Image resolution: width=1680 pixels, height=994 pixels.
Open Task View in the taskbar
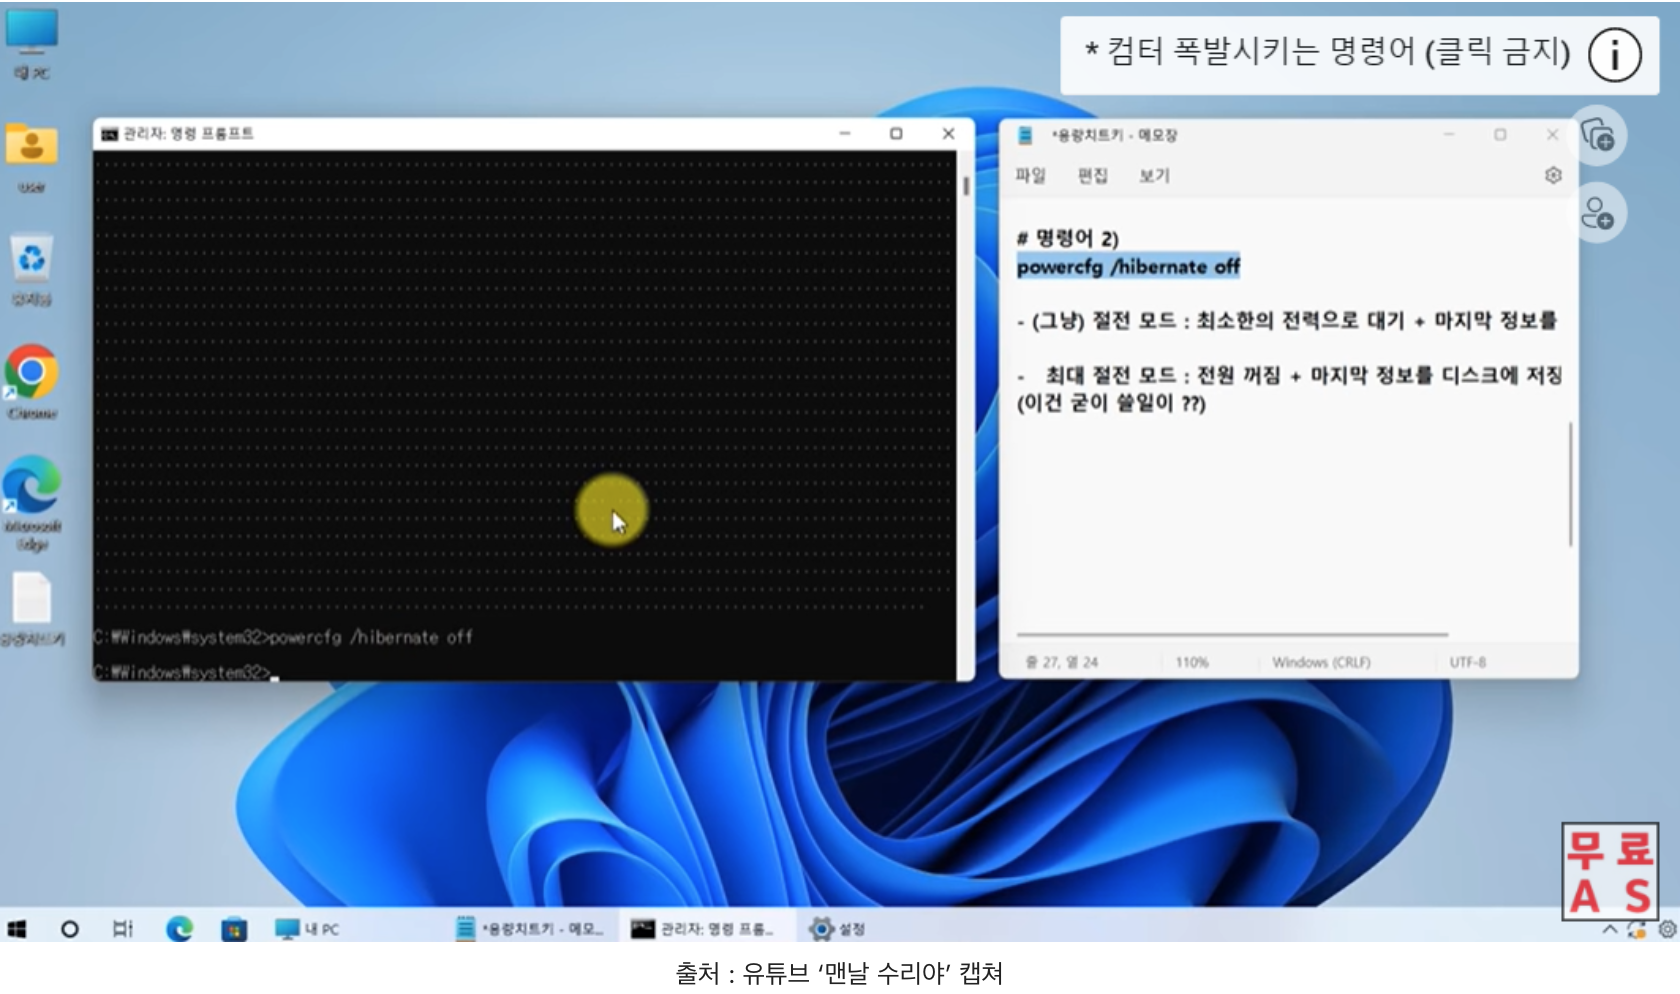tap(123, 929)
